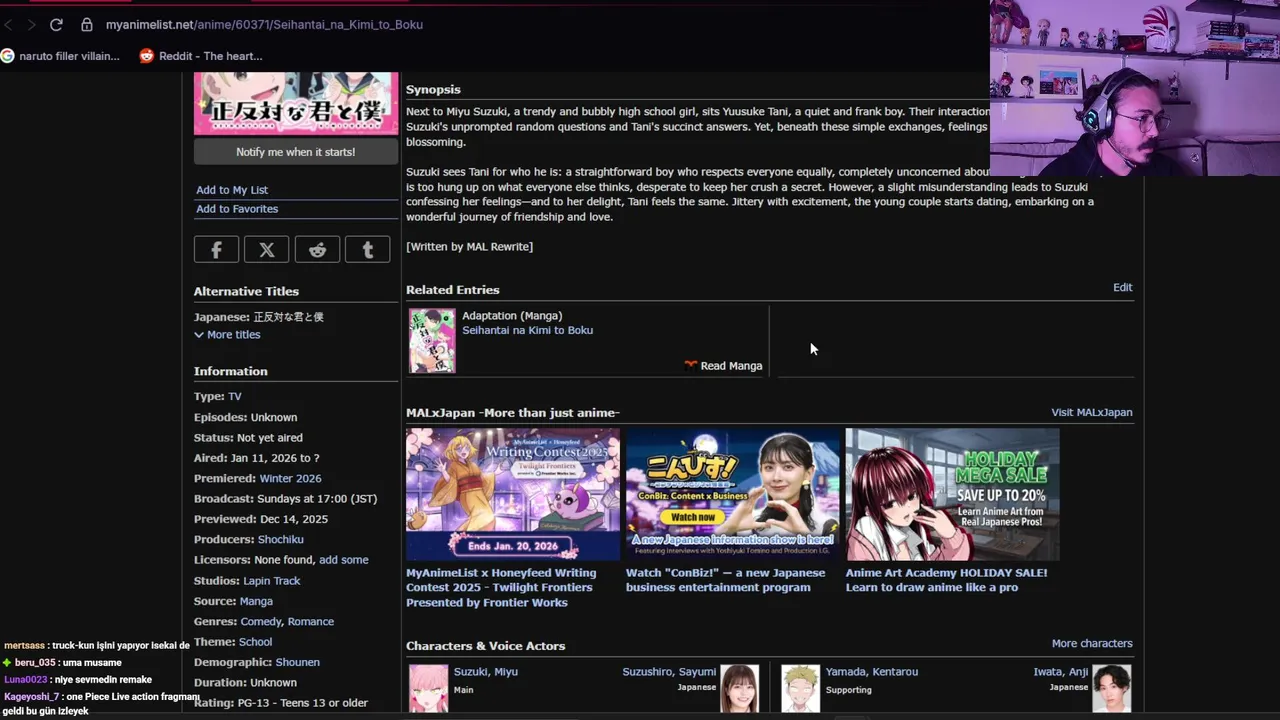The width and height of the screenshot is (1280, 720).
Task: Click the browser address bar URL
Action: click(264, 24)
